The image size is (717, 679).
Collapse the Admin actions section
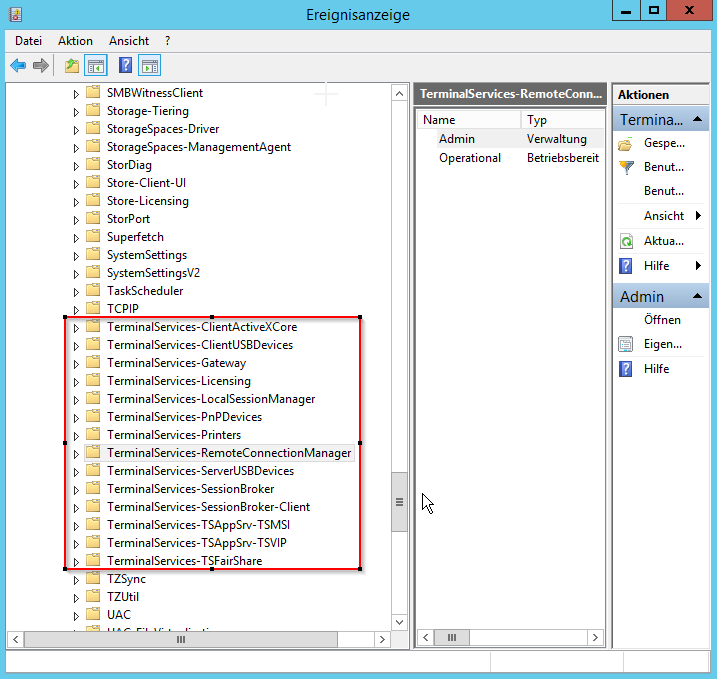pos(697,296)
